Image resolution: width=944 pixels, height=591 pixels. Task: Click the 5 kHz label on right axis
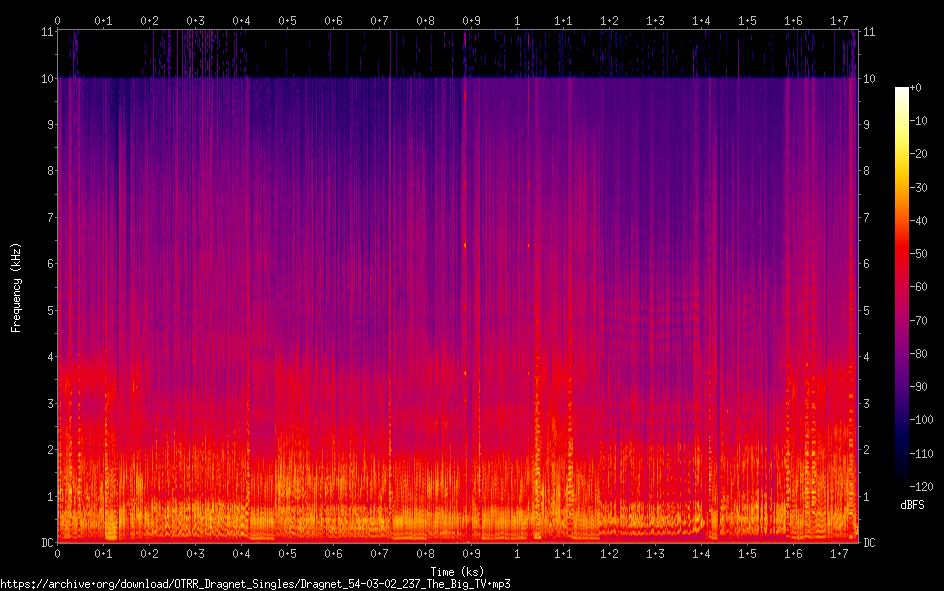click(866, 310)
